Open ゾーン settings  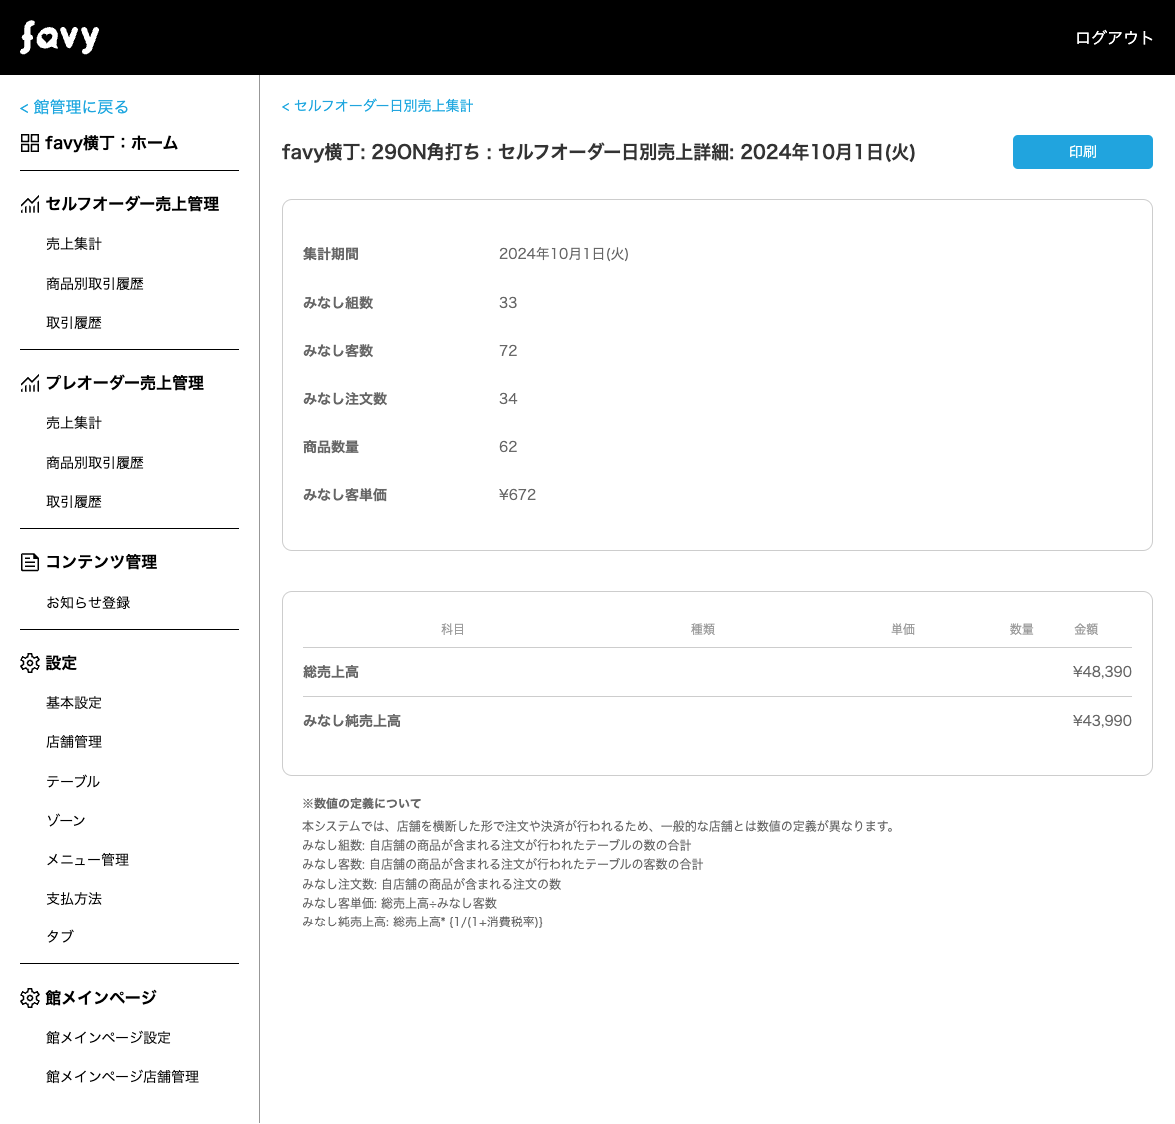tap(66, 821)
